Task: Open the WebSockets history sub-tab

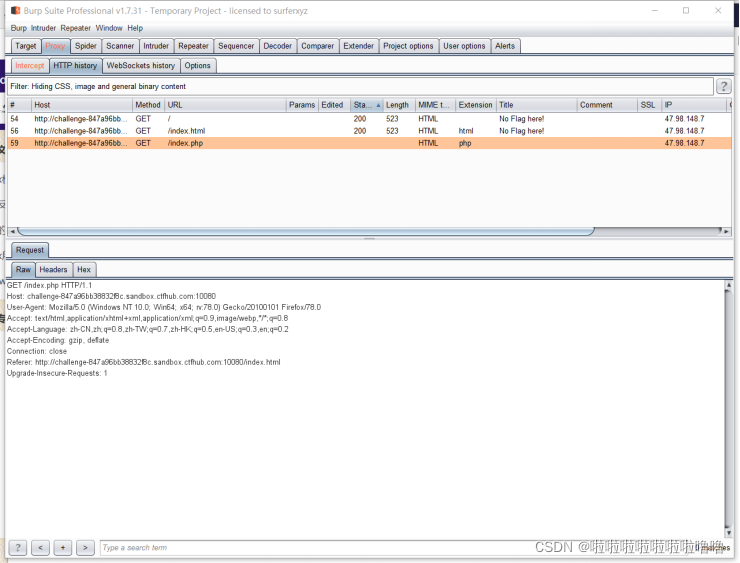Action: 141,66
